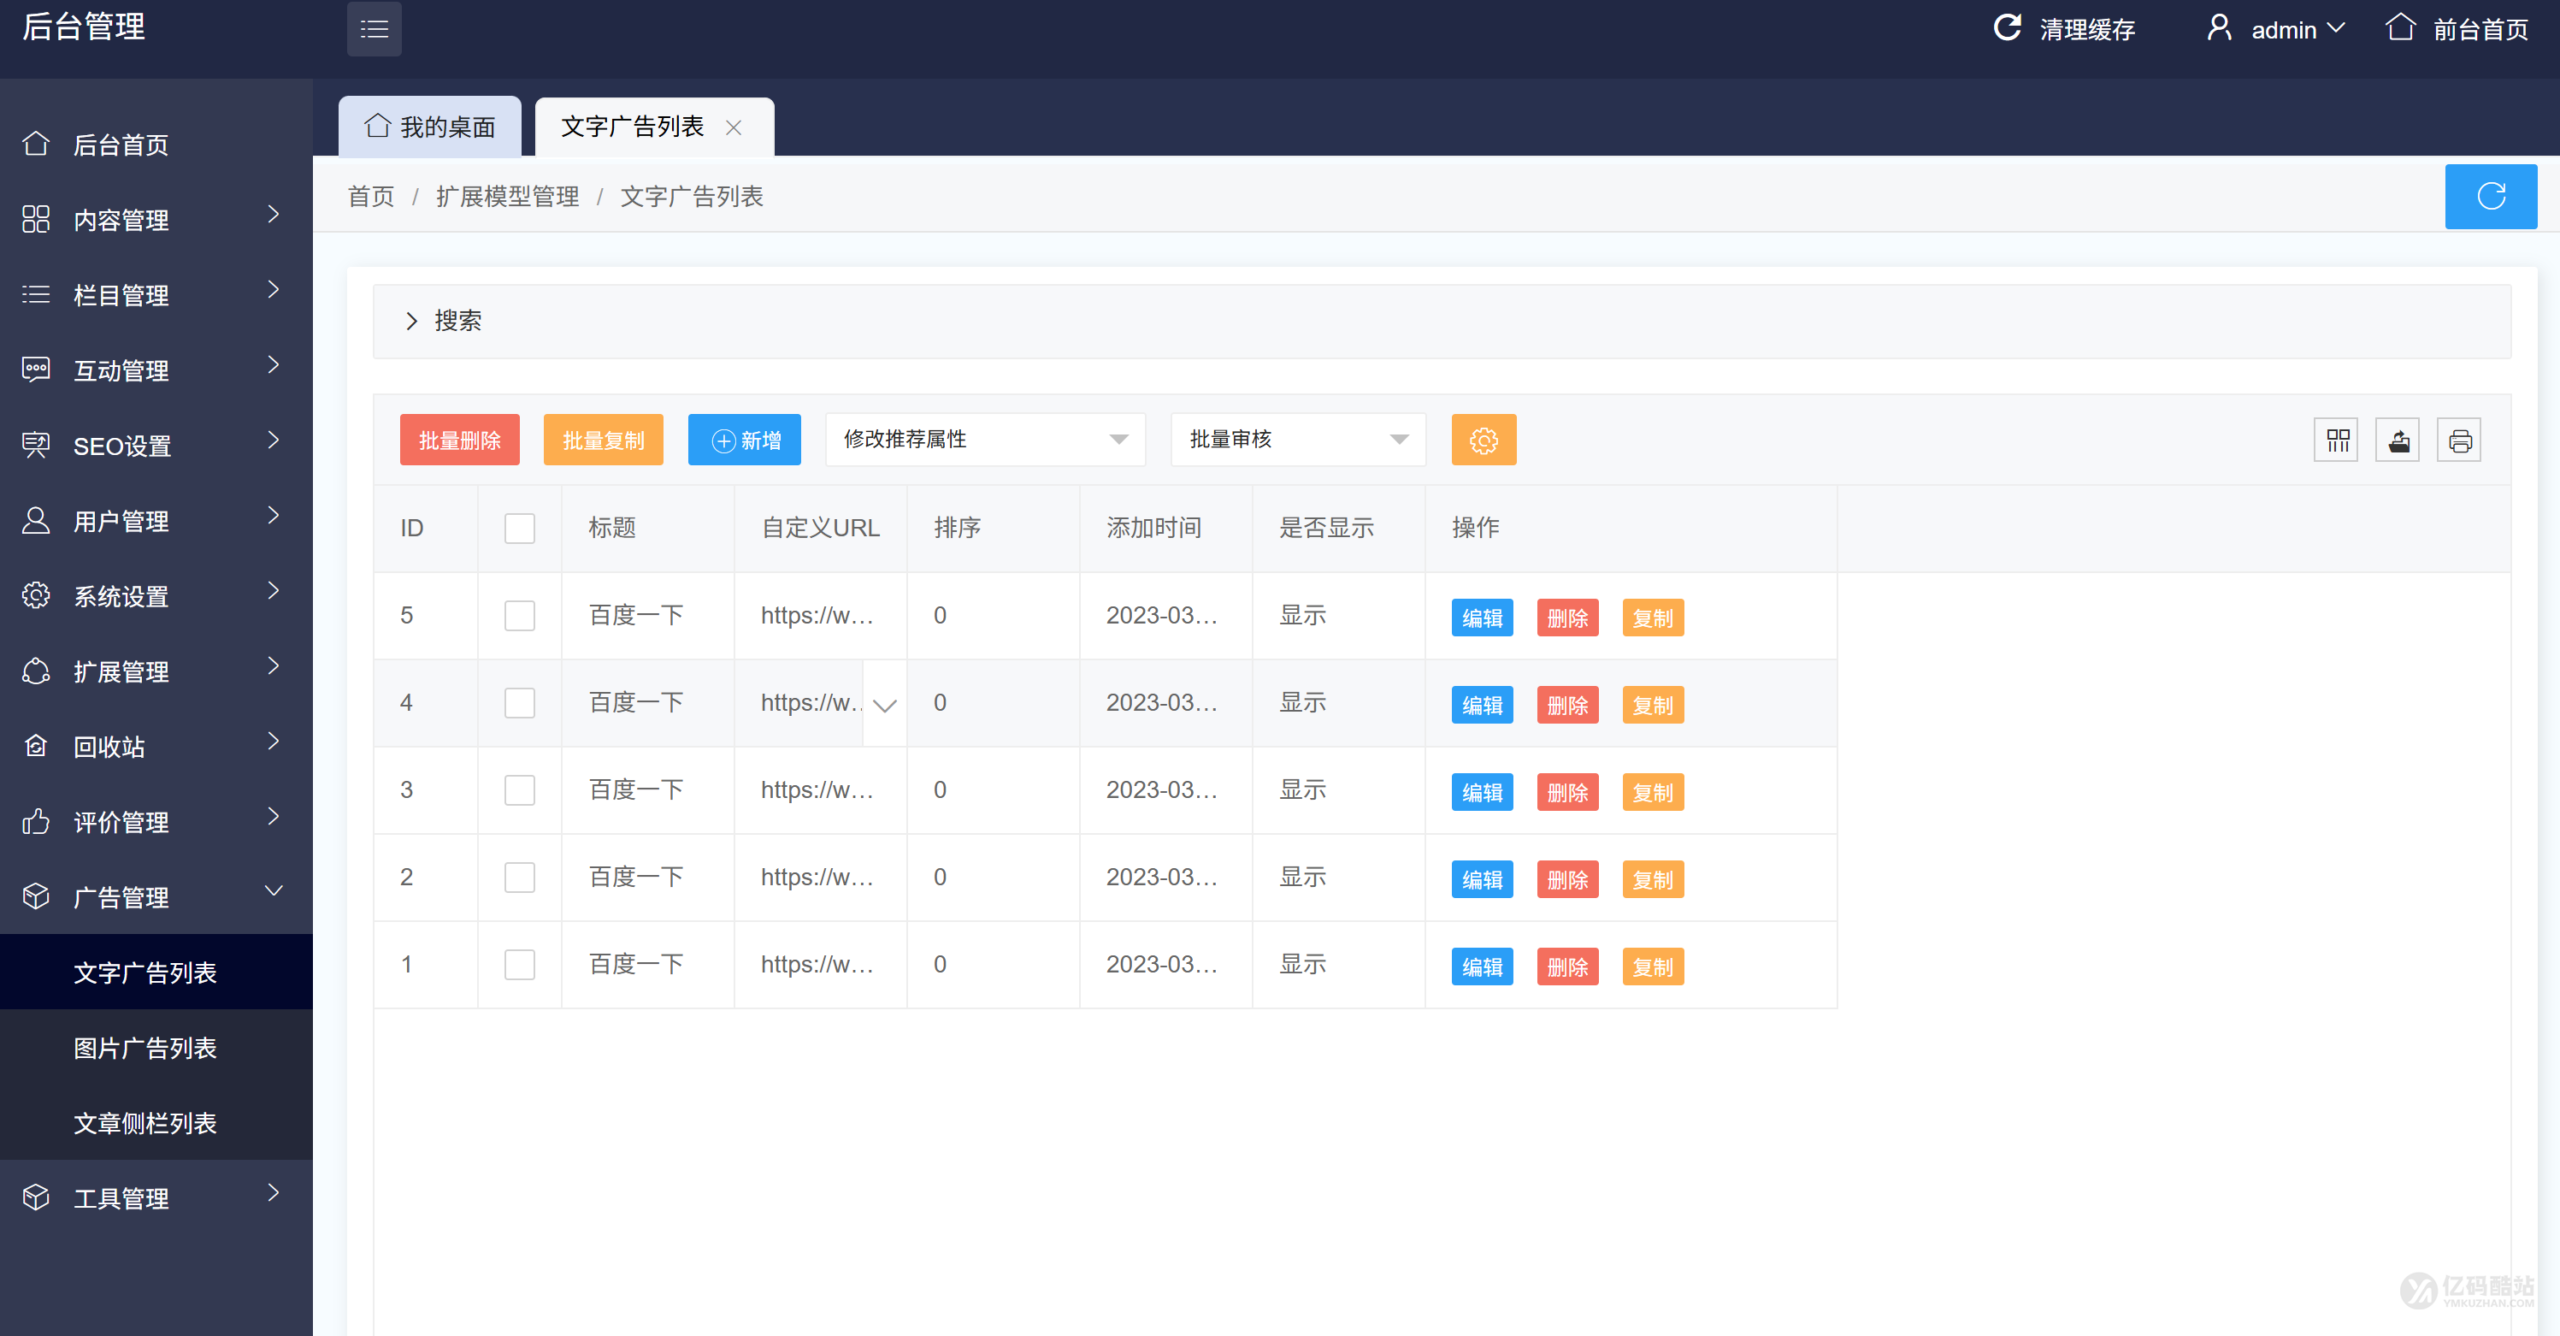The width and height of the screenshot is (2560, 1336).
Task: Click the 前台首页 home icon
Action: 2402,27
